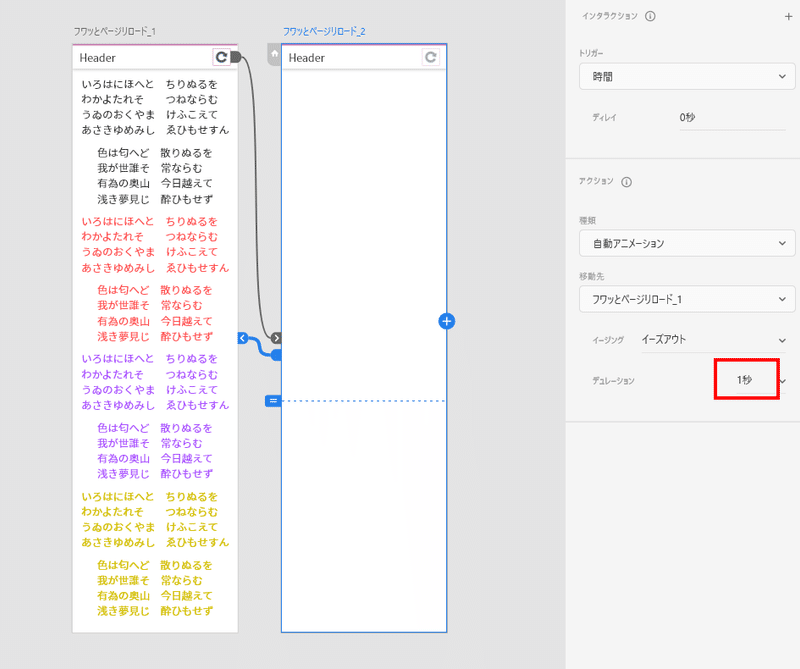Click the blue plus handle on artboard 2
This screenshot has width=800, height=669.
click(446, 321)
